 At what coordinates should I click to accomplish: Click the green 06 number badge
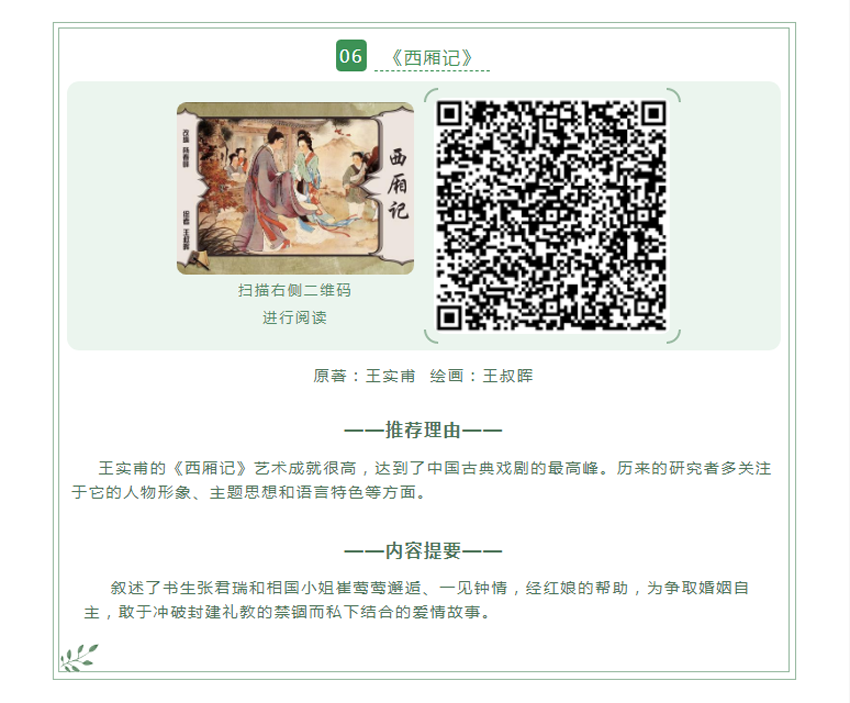[x=351, y=55]
